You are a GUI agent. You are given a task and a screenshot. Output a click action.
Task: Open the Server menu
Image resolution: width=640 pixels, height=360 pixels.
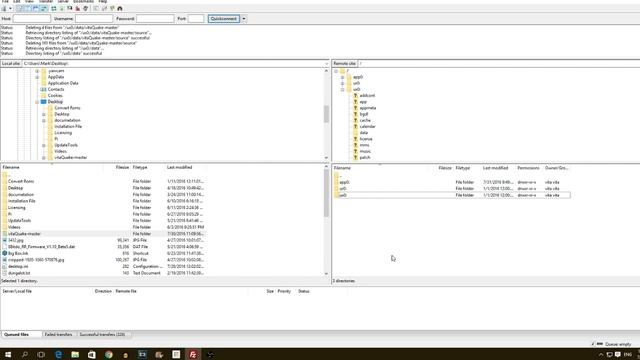click(x=62, y=2)
